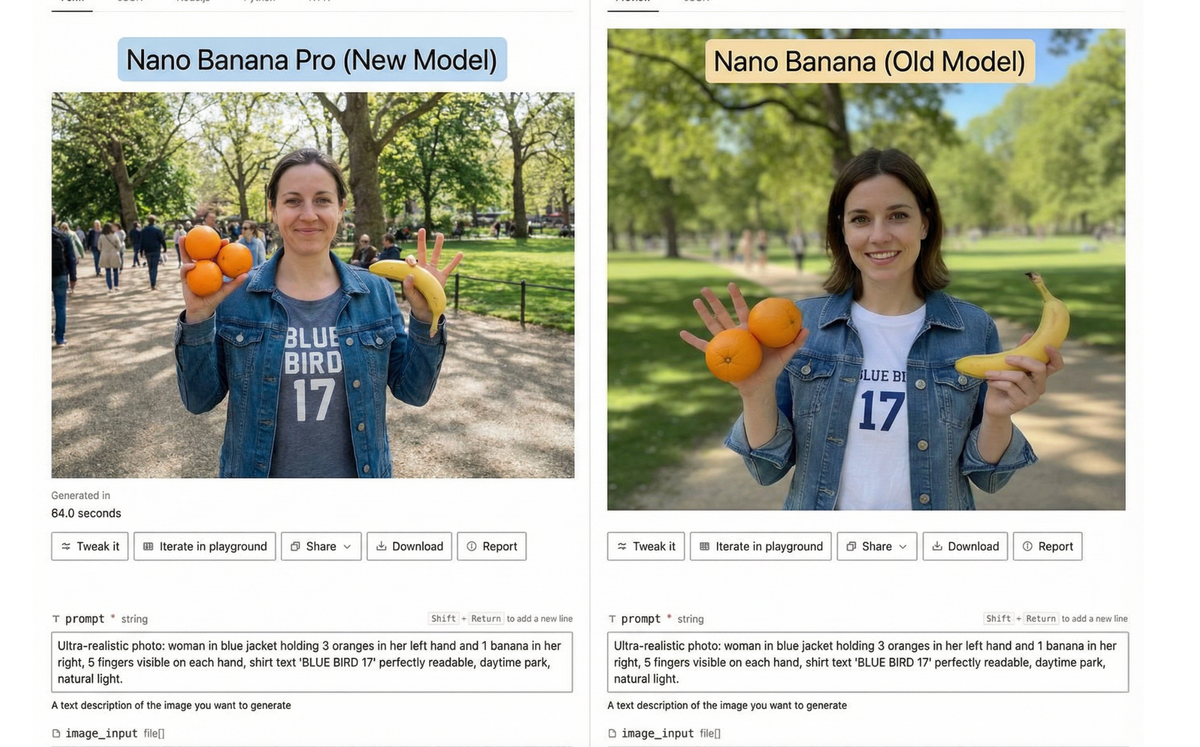
Task: Download the Nano Banana Pro image
Action: (410, 546)
